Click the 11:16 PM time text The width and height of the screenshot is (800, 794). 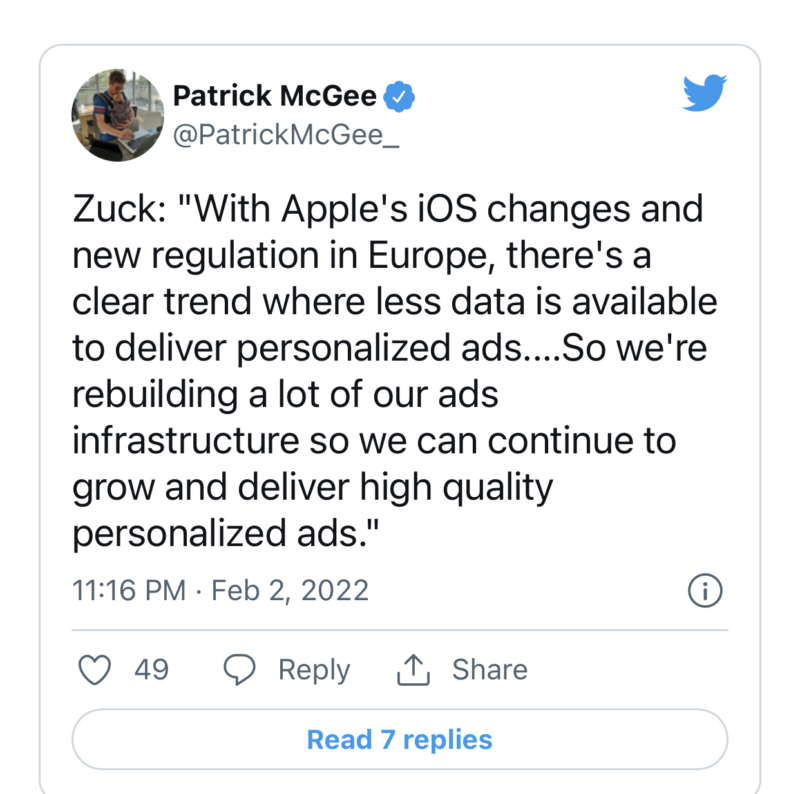coord(129,590)
